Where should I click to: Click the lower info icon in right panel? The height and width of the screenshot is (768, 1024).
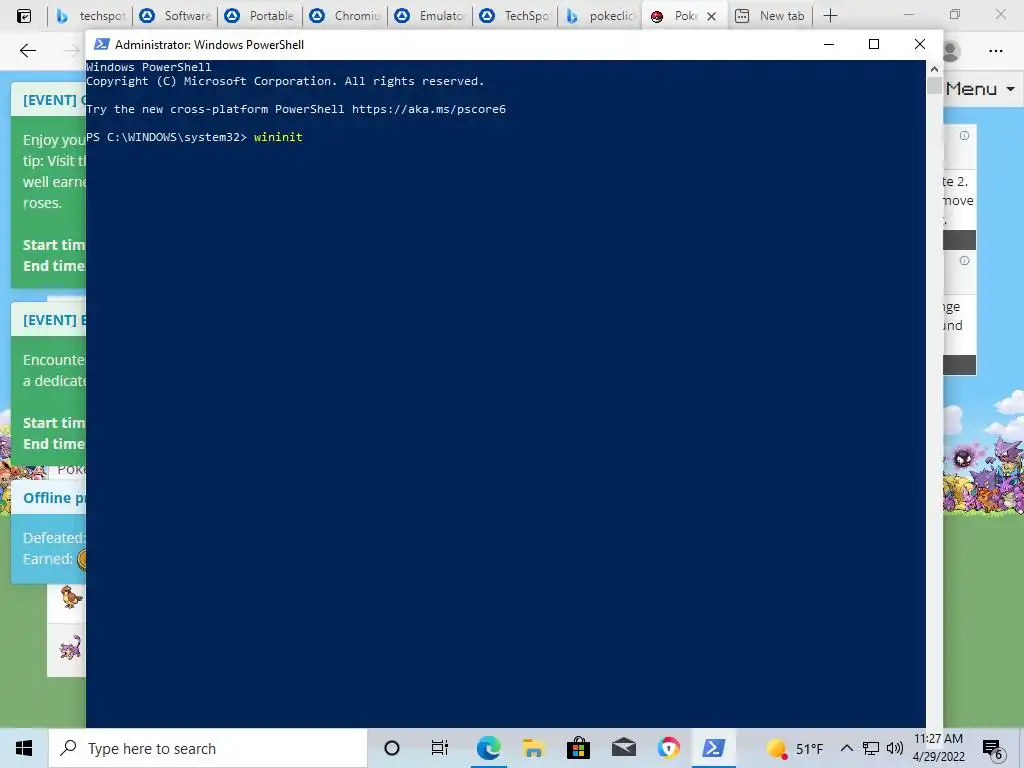pos(964,261)
